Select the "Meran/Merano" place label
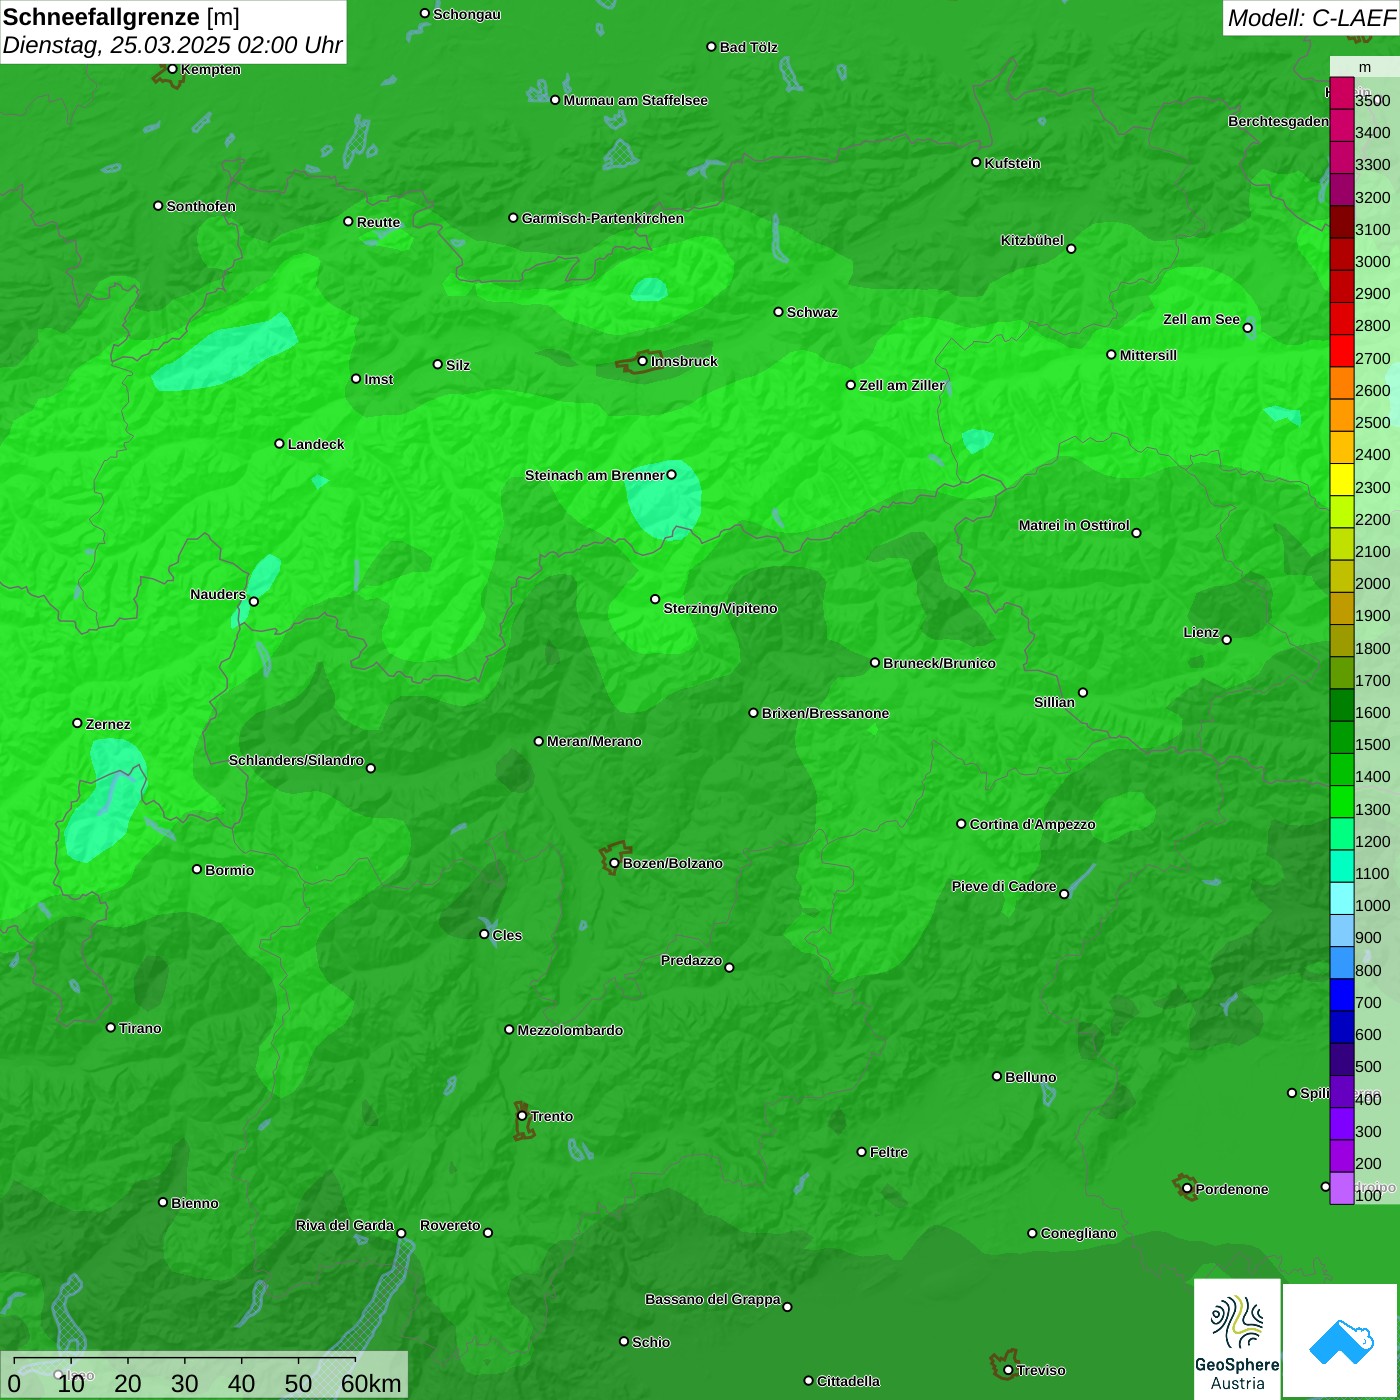Viewport: 1400px width, 1400px height. coord(594,741)
